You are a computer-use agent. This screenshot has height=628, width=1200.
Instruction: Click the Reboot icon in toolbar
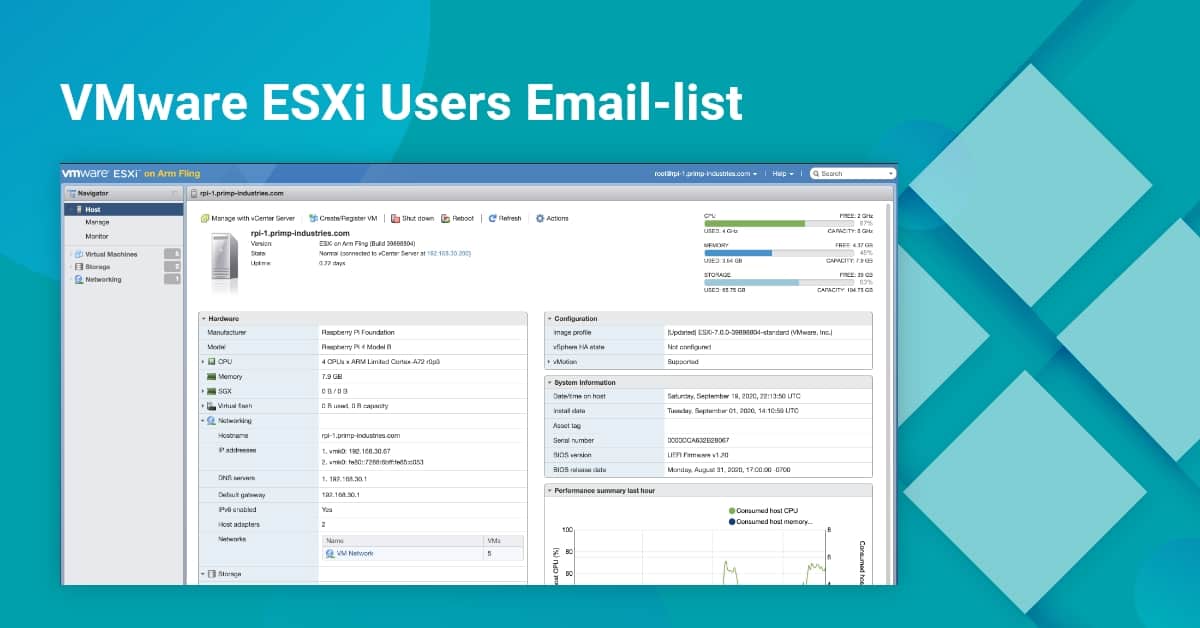click(x=445, y=218)
